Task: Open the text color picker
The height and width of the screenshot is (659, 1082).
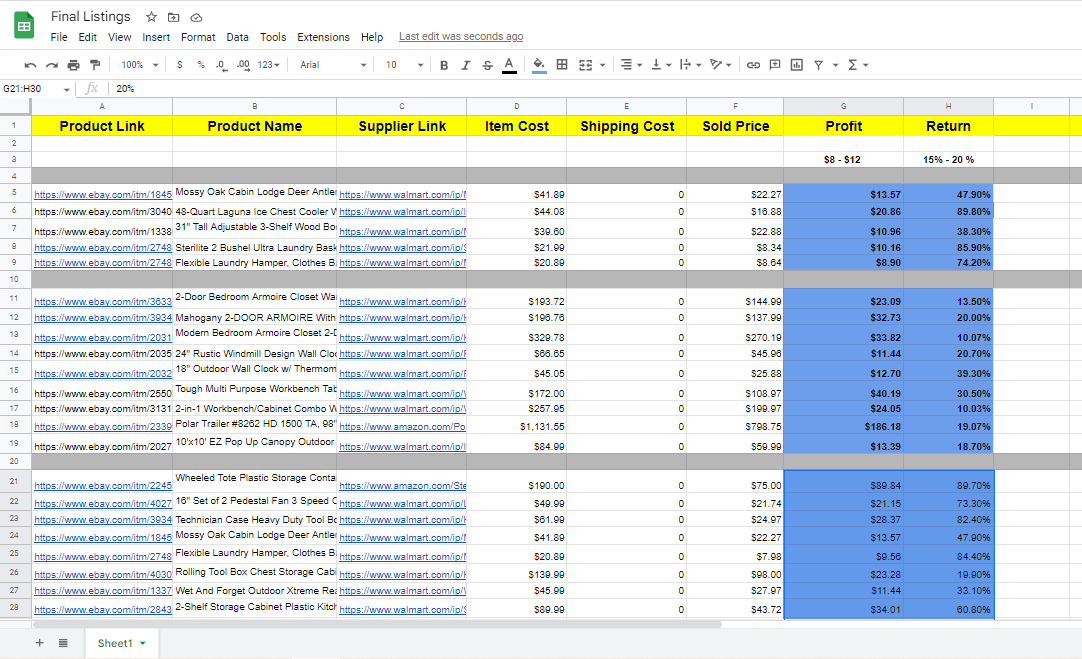Action: tap(509, 65)
